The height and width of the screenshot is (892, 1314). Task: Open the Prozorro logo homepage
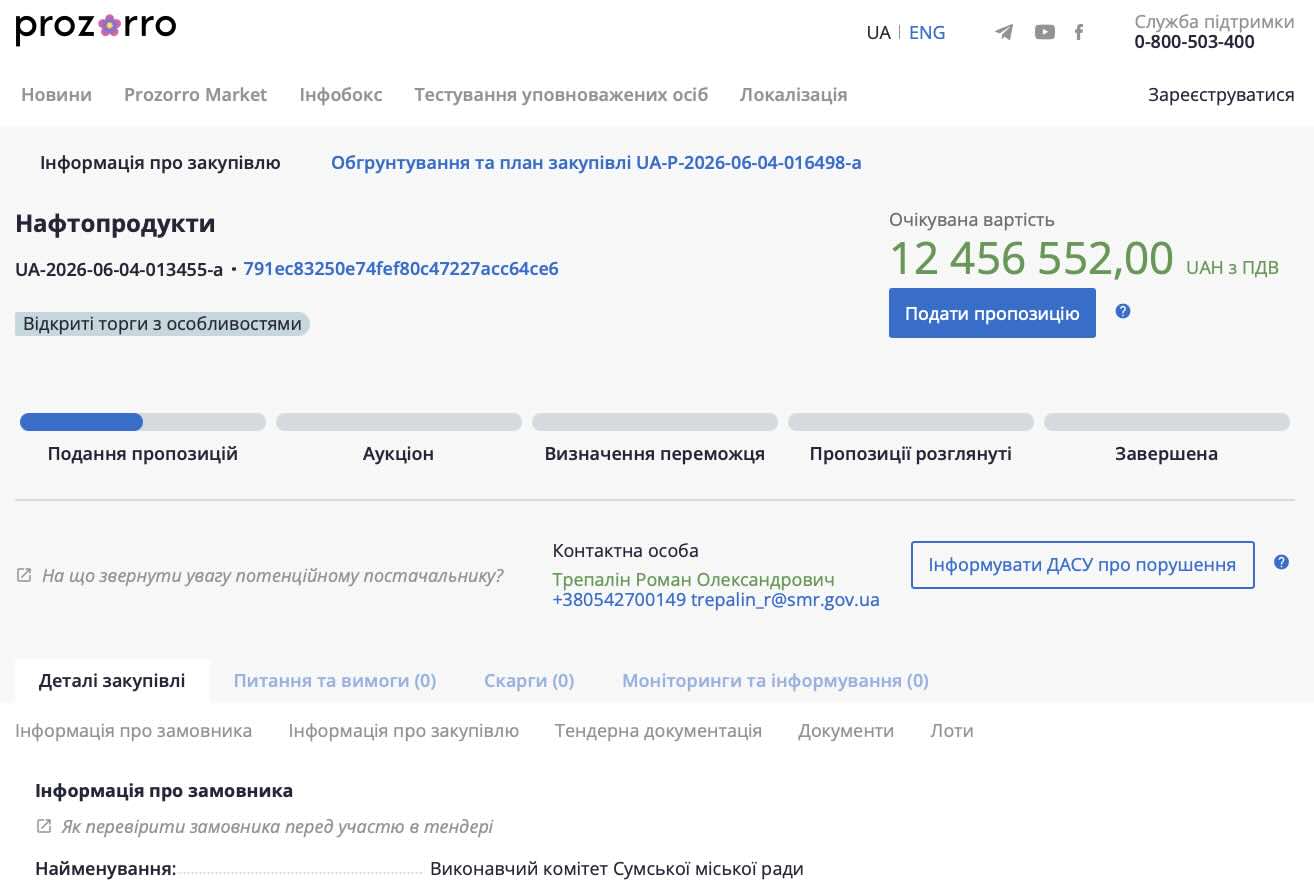click(96, 28)
